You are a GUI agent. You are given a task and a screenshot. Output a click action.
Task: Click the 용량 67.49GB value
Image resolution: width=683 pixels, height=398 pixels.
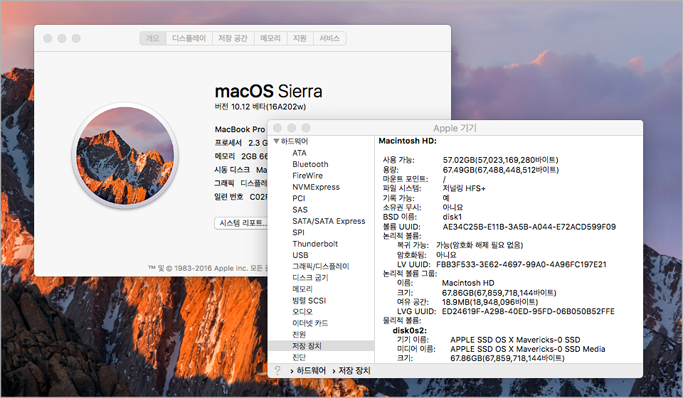(500, 169)
